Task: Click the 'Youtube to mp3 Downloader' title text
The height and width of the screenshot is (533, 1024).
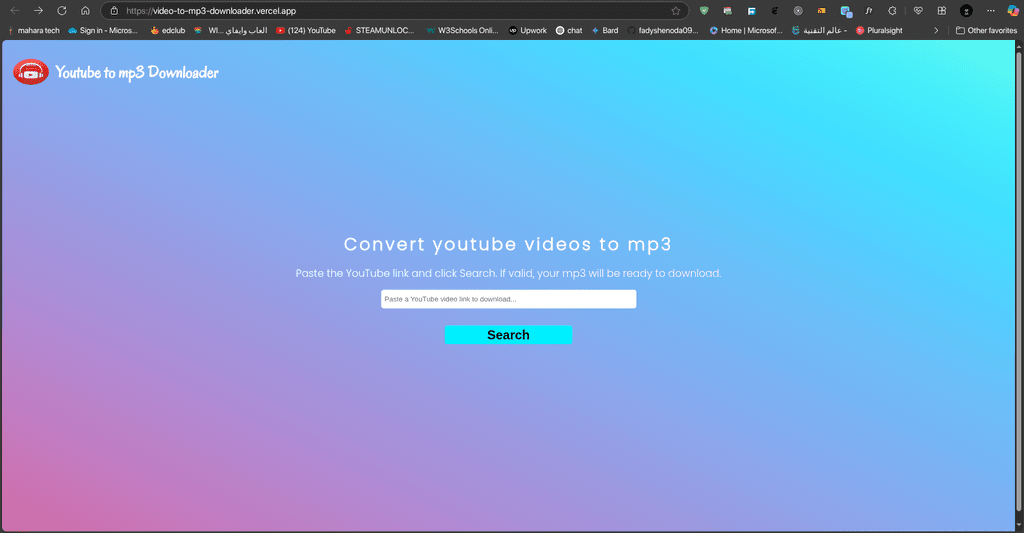Action: 136,73
